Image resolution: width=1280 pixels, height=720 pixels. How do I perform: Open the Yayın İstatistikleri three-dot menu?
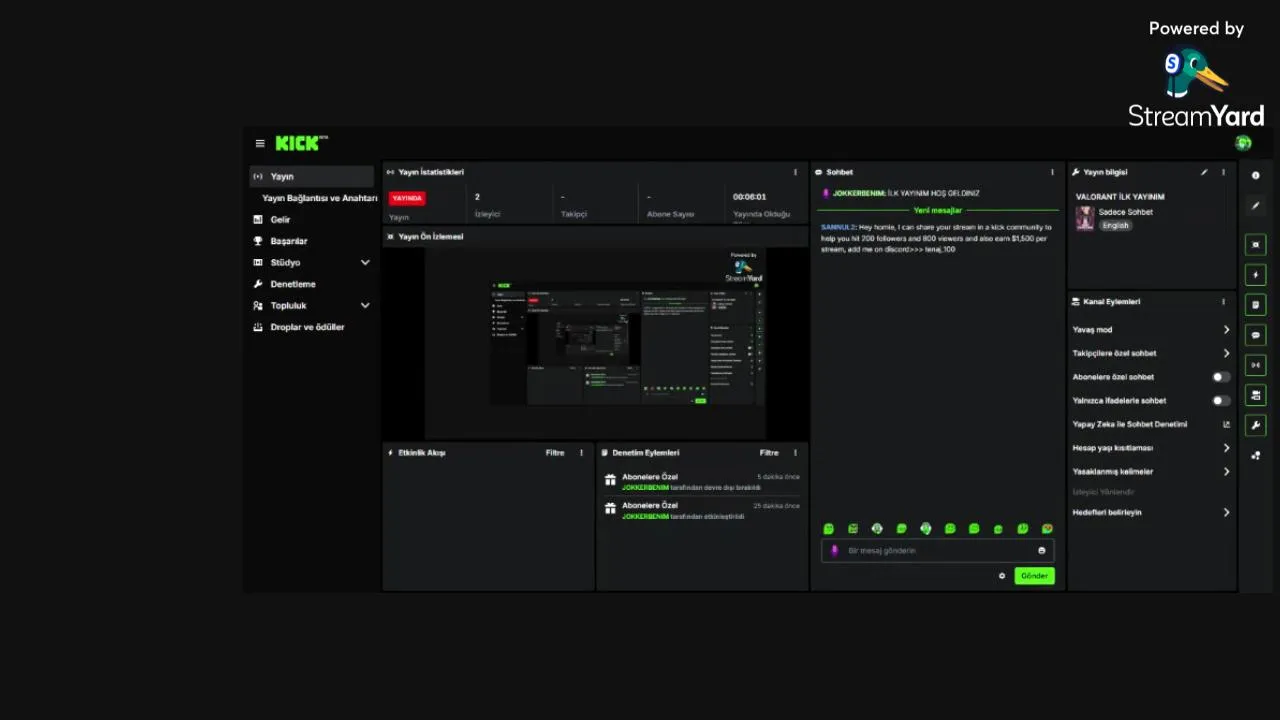pos(796,172)
